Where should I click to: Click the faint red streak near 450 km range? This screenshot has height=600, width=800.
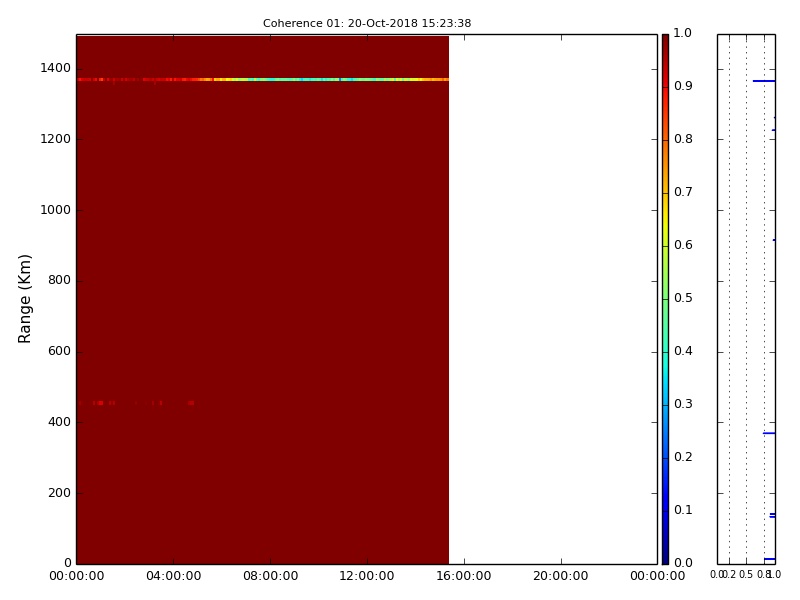coord(137,403)
